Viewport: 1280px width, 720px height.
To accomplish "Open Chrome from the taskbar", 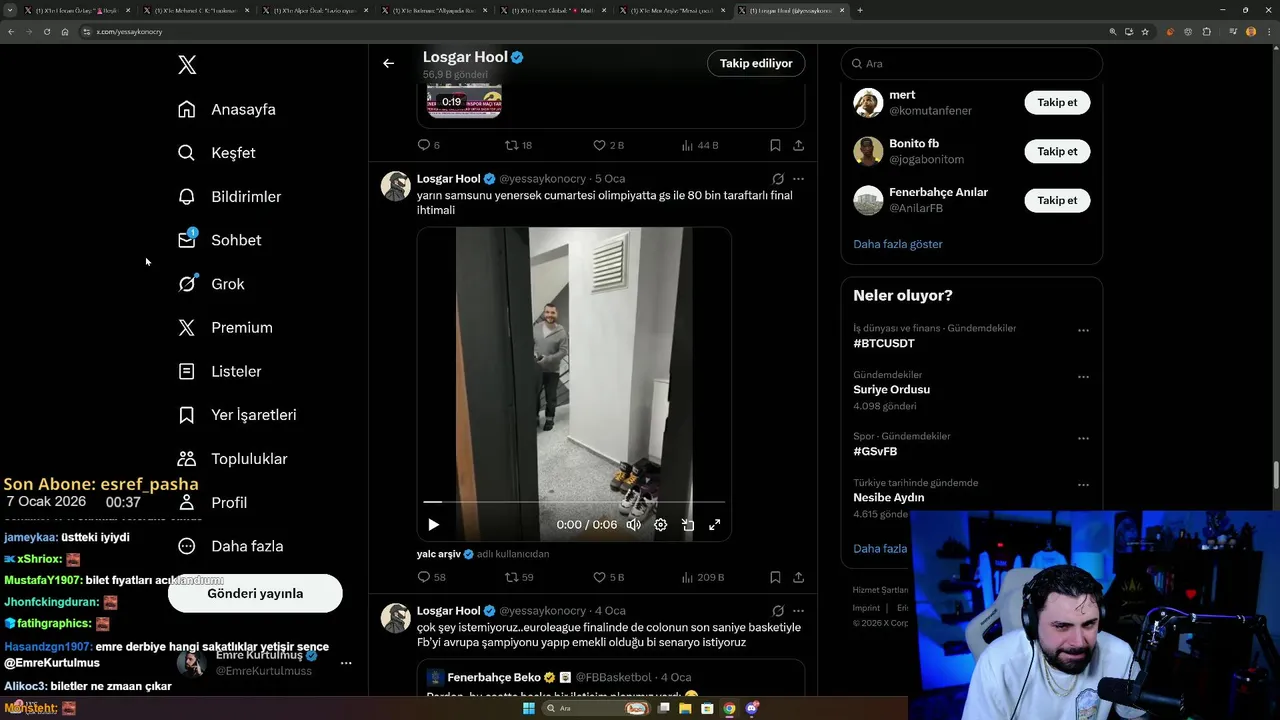I will (729, 708).
